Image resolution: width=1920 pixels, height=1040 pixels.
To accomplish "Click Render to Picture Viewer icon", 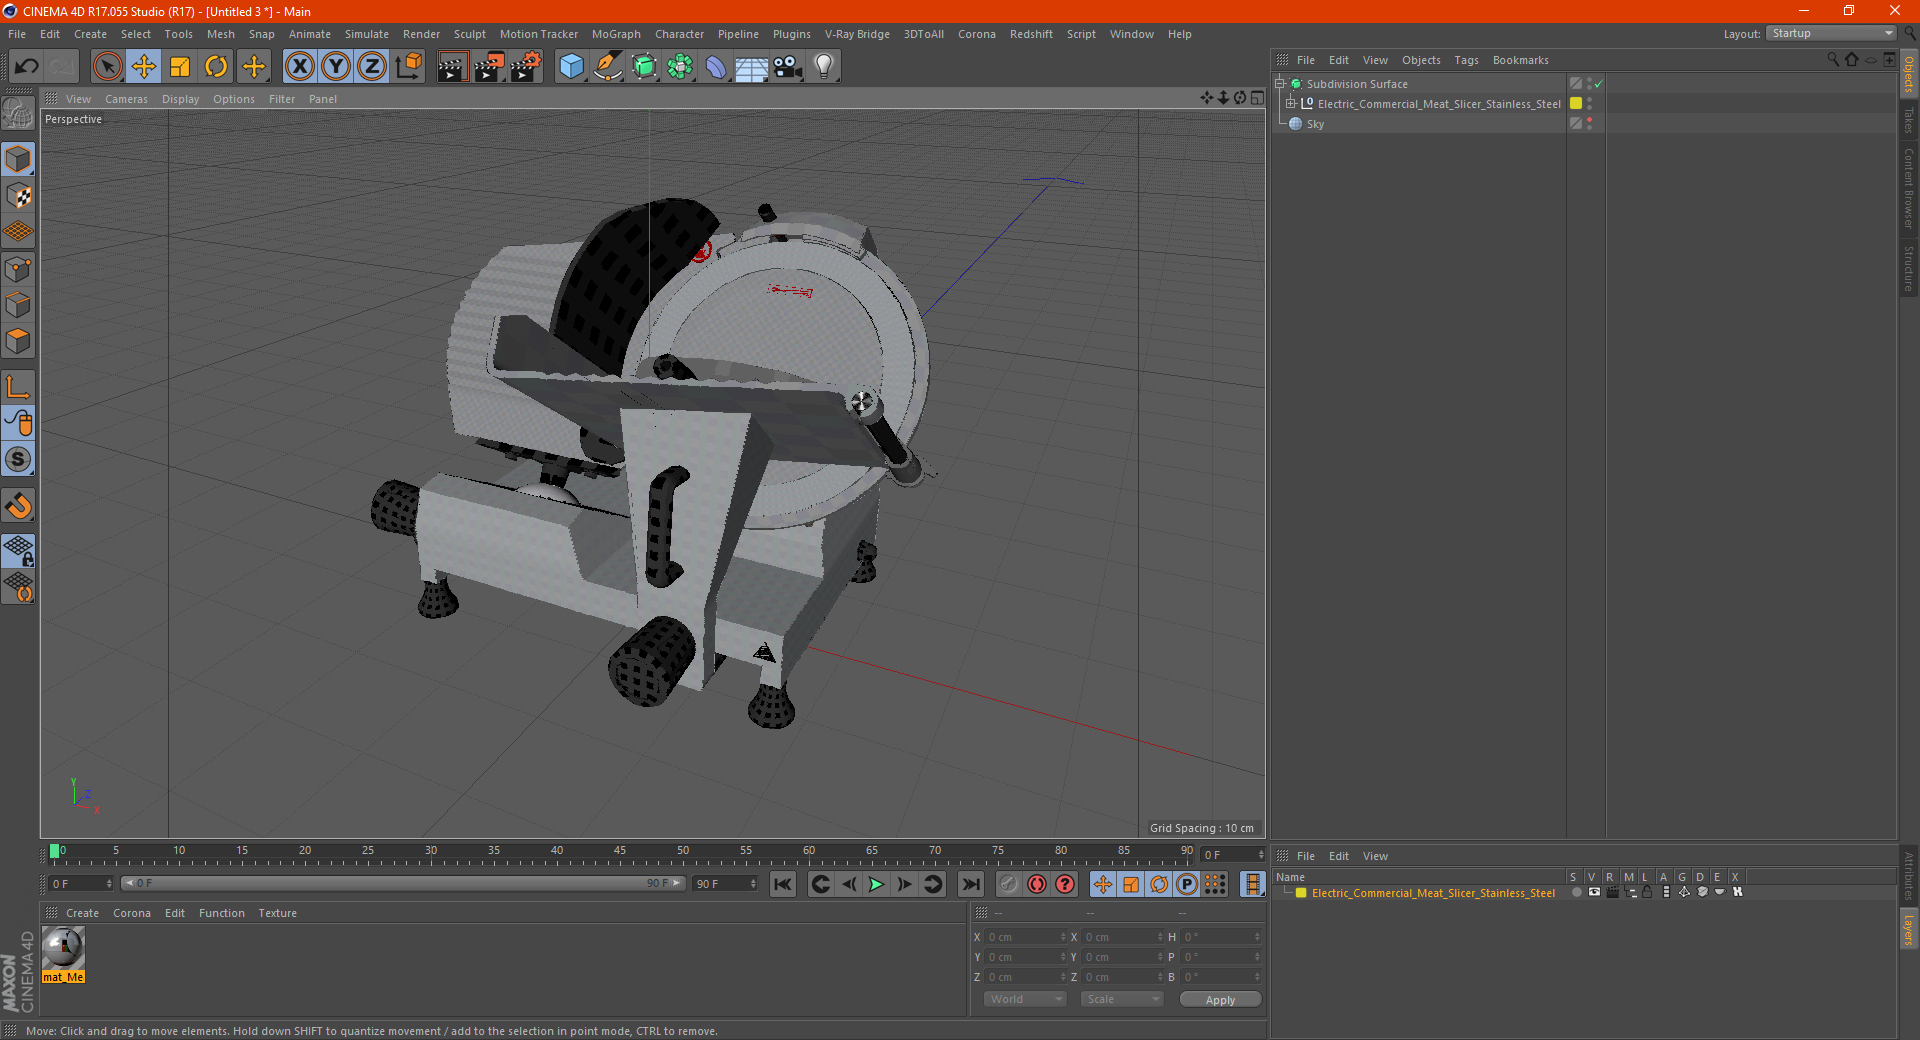I will pos(489,67).
